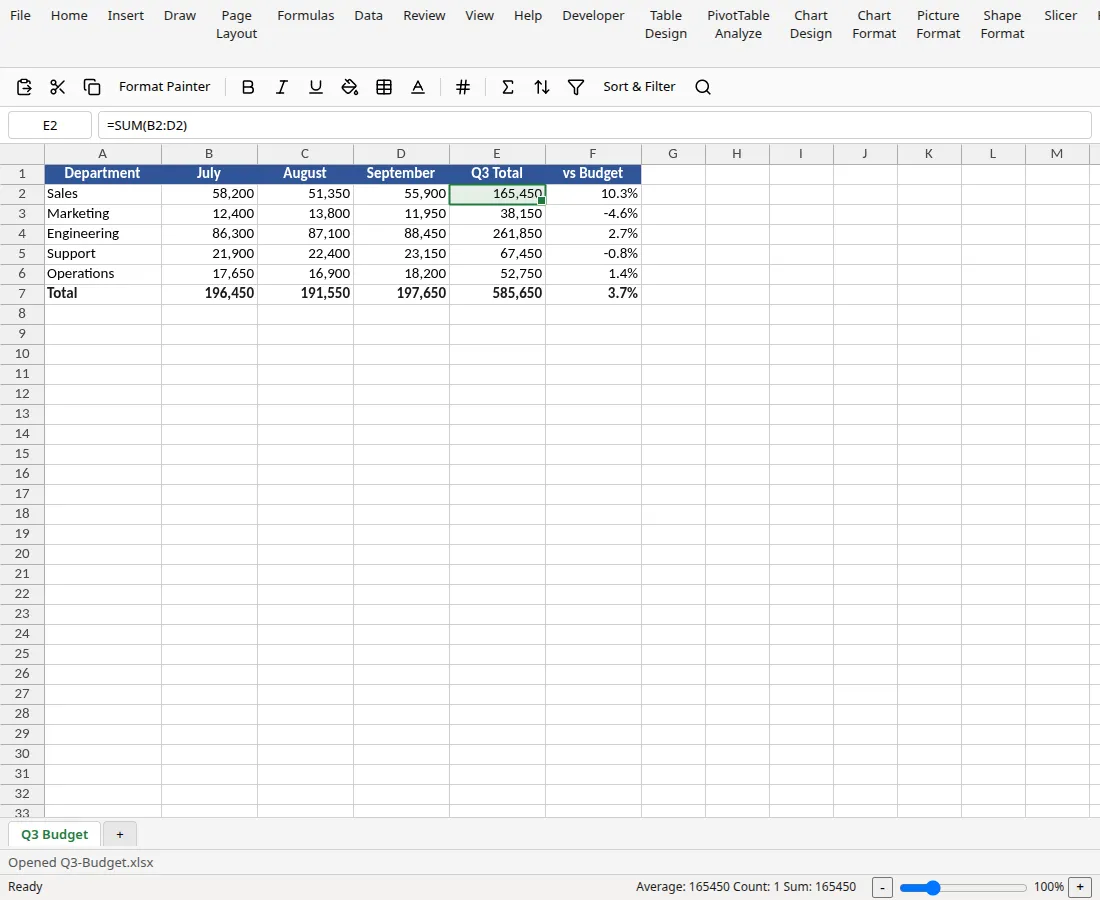Select the Marketing cell
Viewport: 1100px width, 900px height.
tap(102, 214)
